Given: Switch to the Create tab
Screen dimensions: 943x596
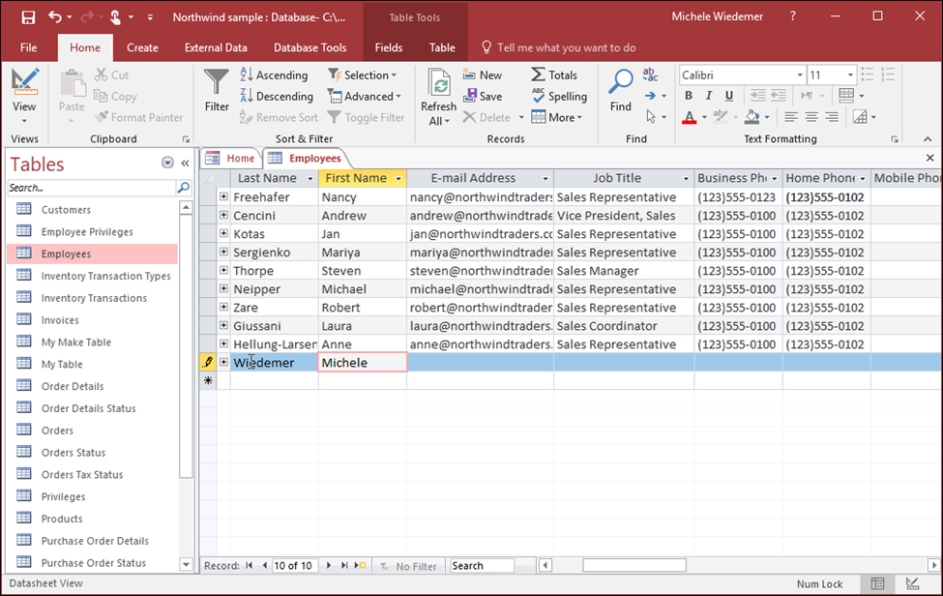Looking at the screenshot, I should (x=143, y=48).
